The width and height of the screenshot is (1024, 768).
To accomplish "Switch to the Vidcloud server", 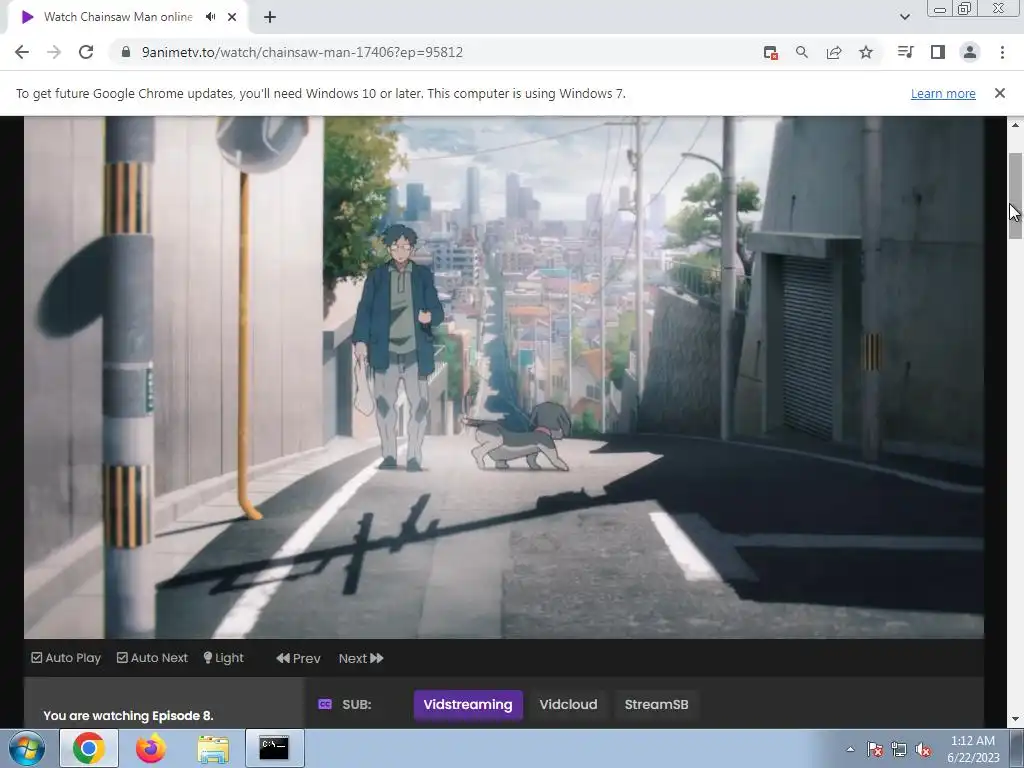I will 568,705.
